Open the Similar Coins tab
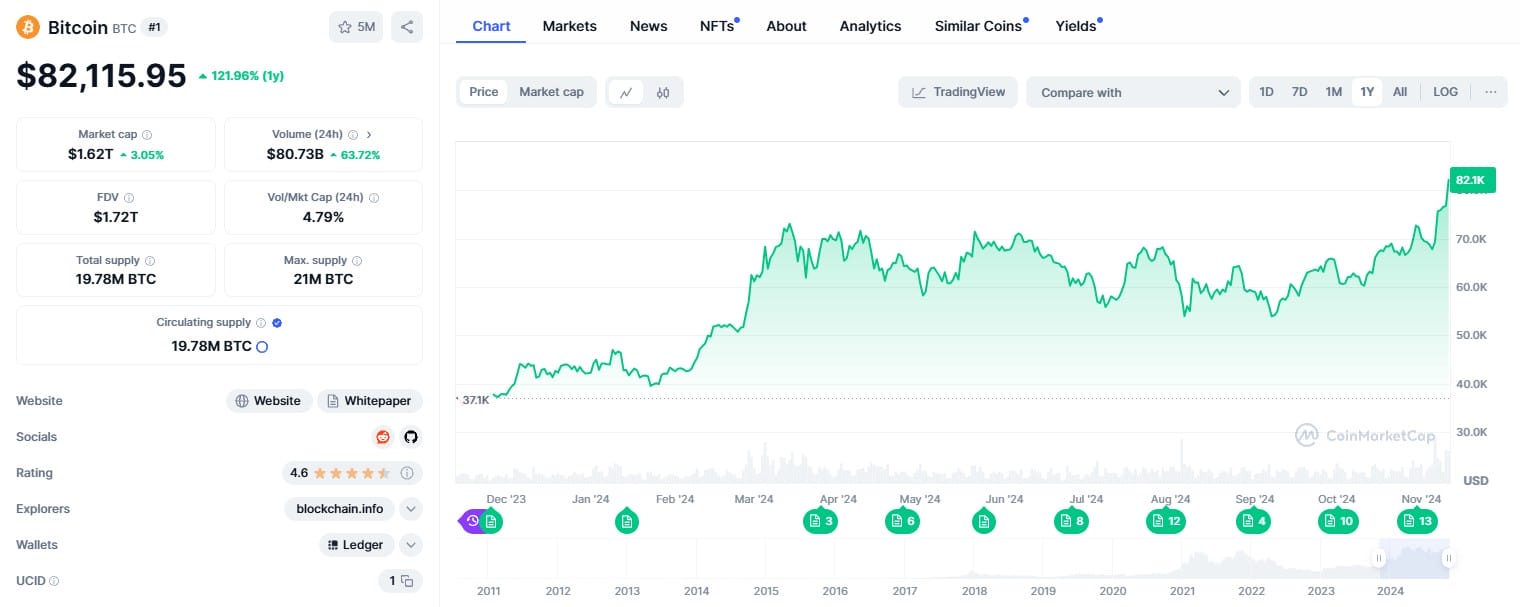This screenshot has height=607, width=1520. (979, 26)
